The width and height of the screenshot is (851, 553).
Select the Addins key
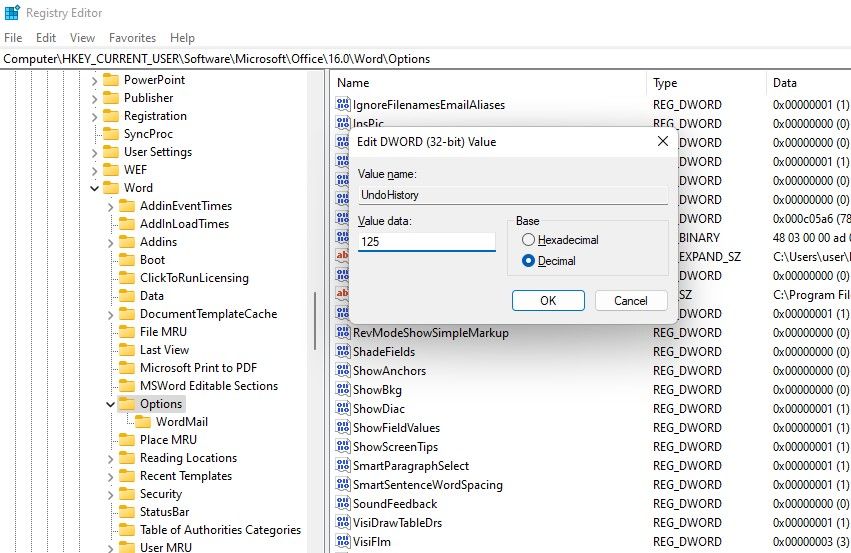pyautogui.click(x=158, y=241)
